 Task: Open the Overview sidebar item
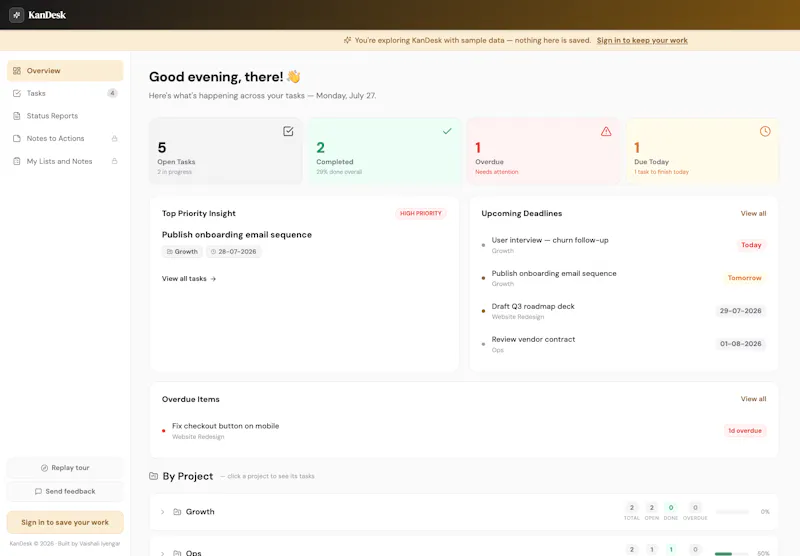pyautogui.click(x=65, y=71)
